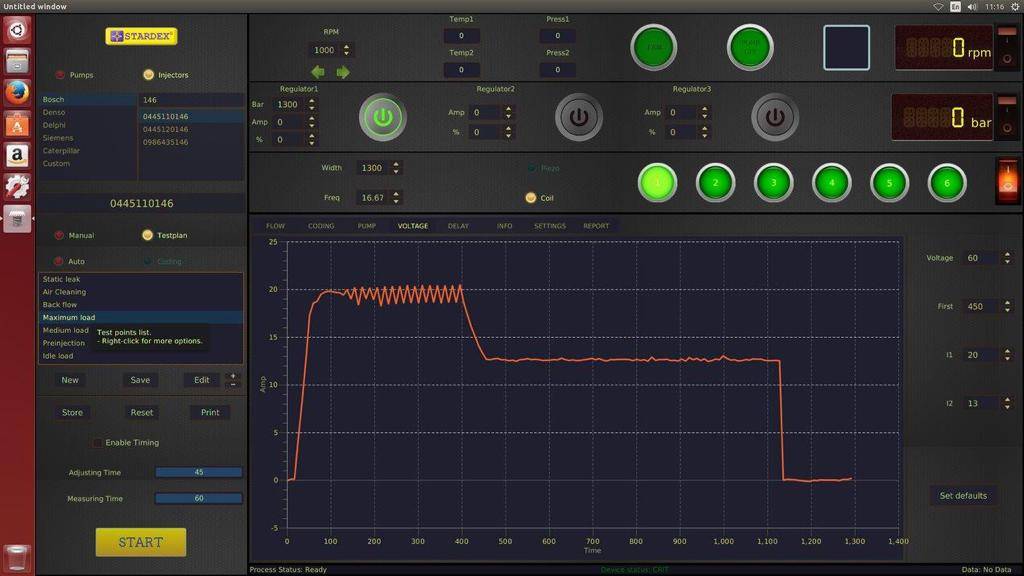Flip the rocker switch beside the bar display
The height and width of the screenshot is (576, 1024).
[1007, 116]
